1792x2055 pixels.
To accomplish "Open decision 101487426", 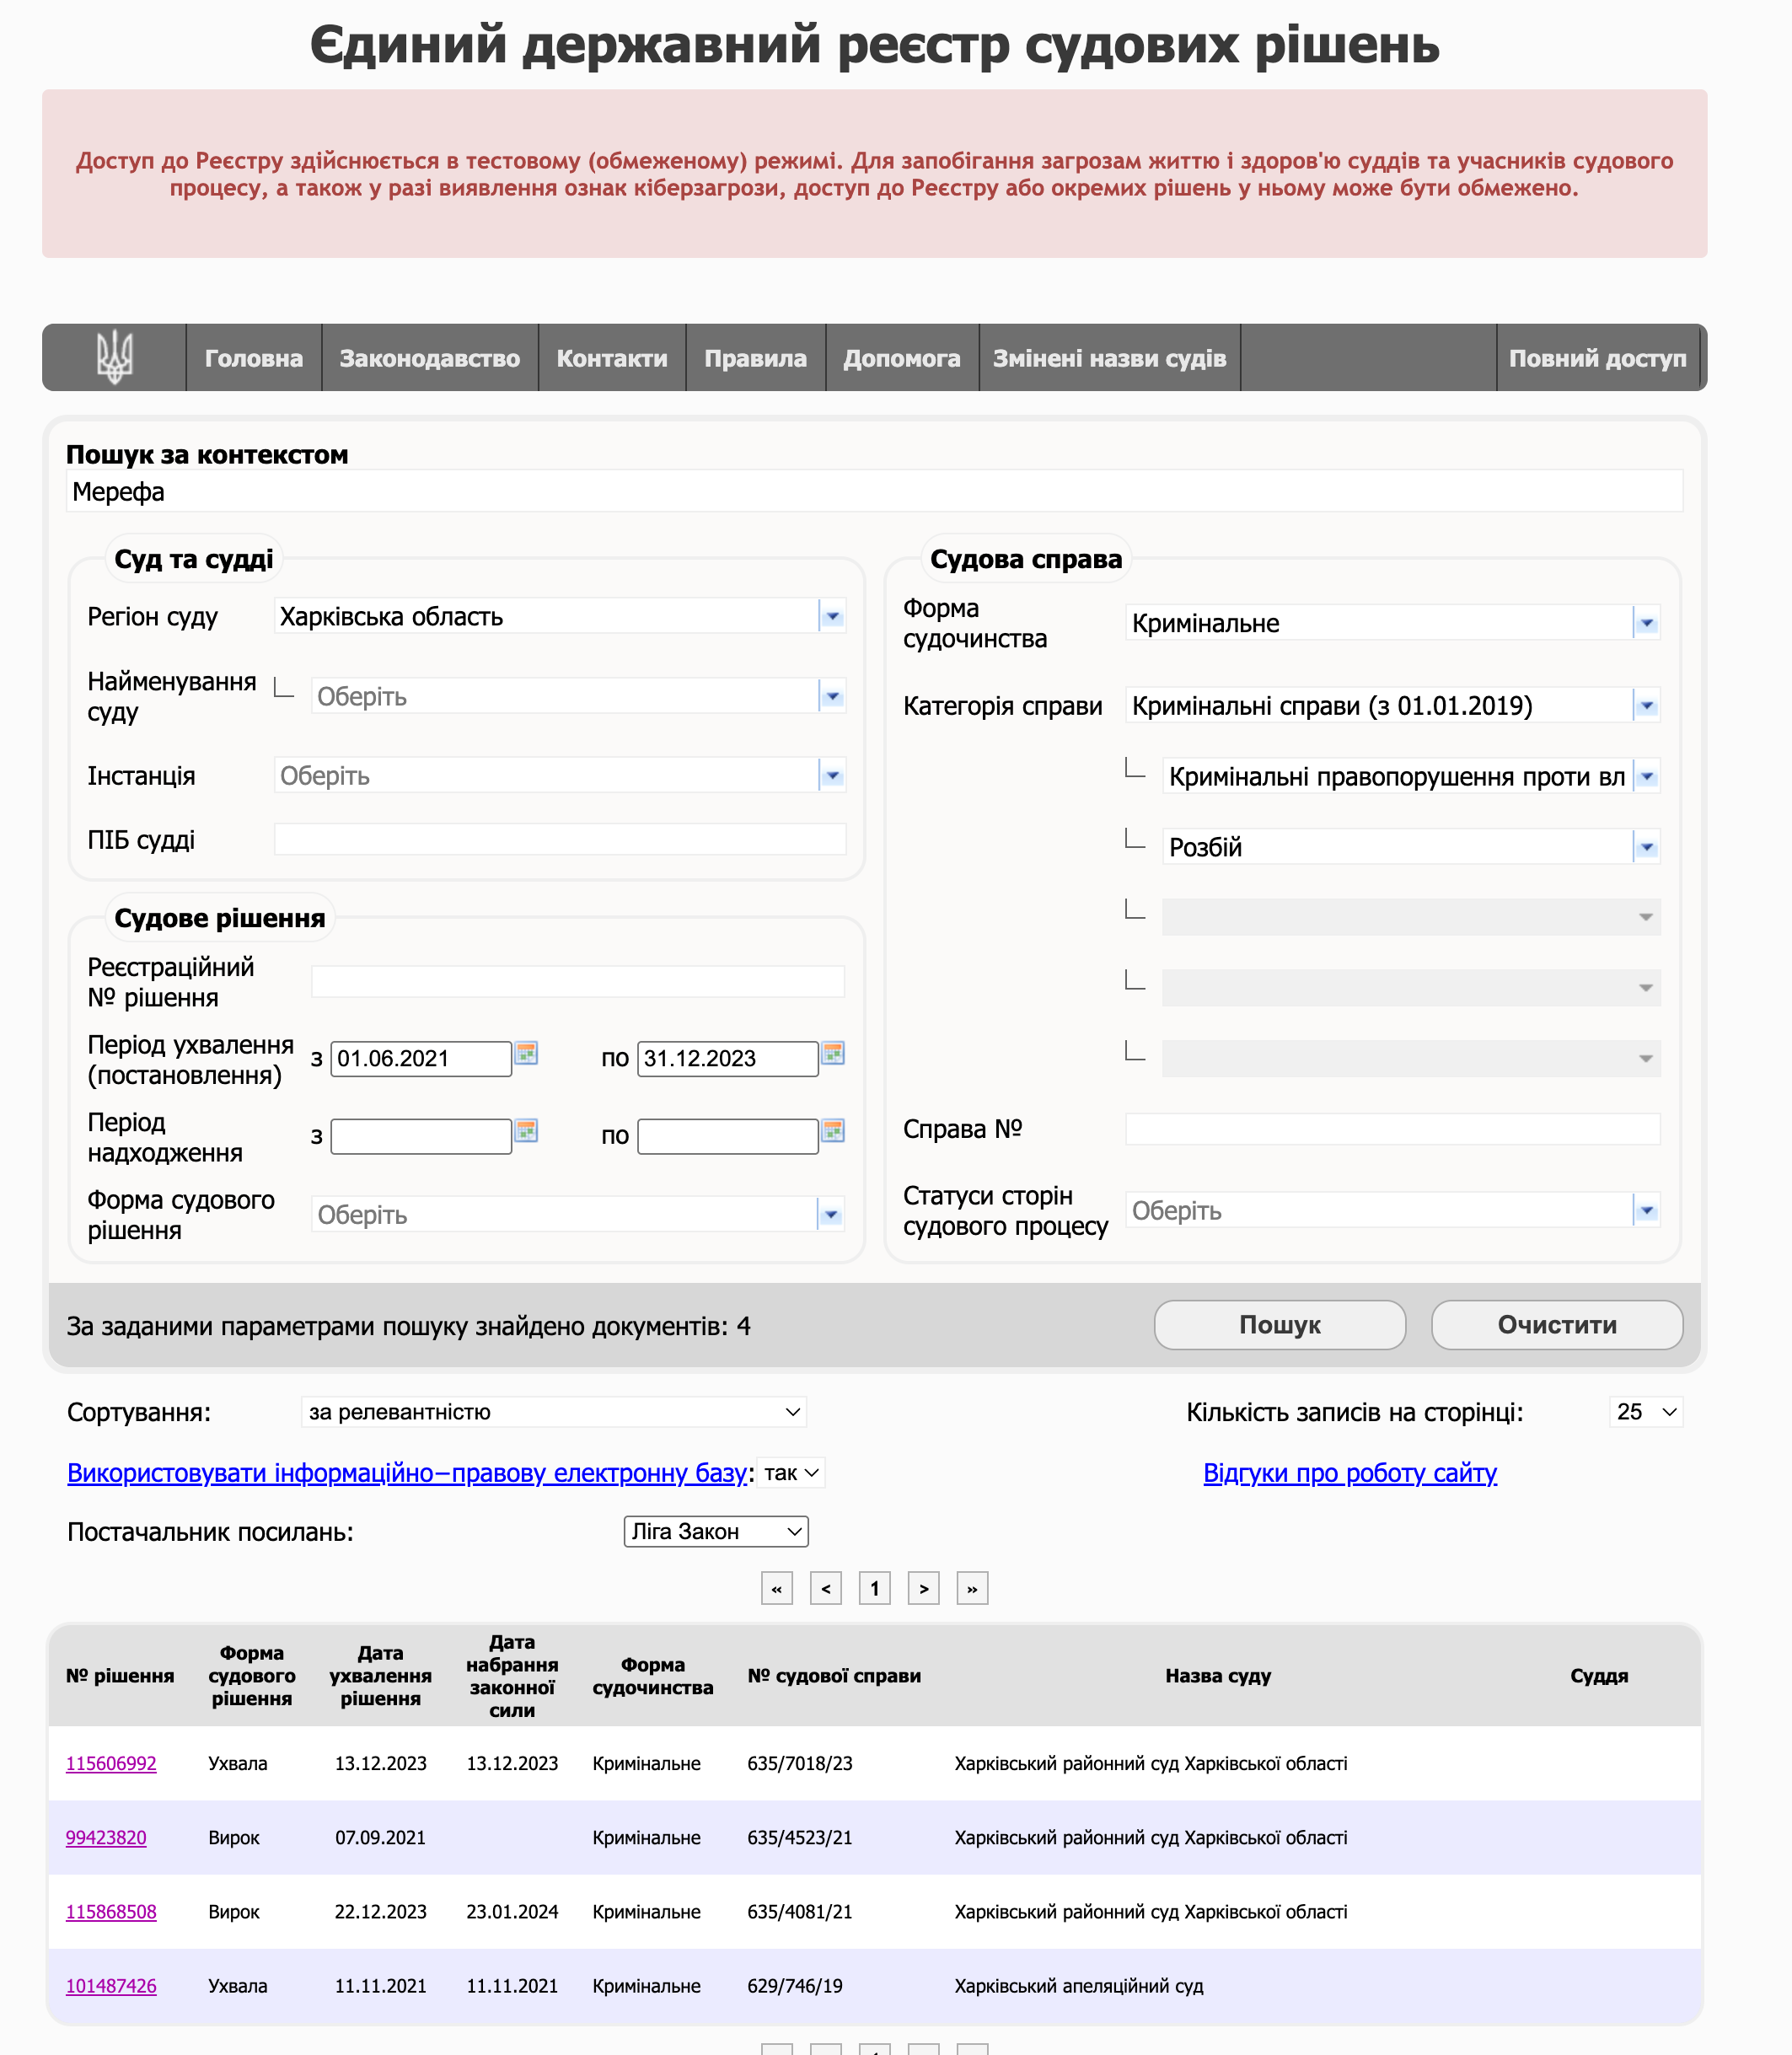I will pyautogui.click(x=111, y=1985).
